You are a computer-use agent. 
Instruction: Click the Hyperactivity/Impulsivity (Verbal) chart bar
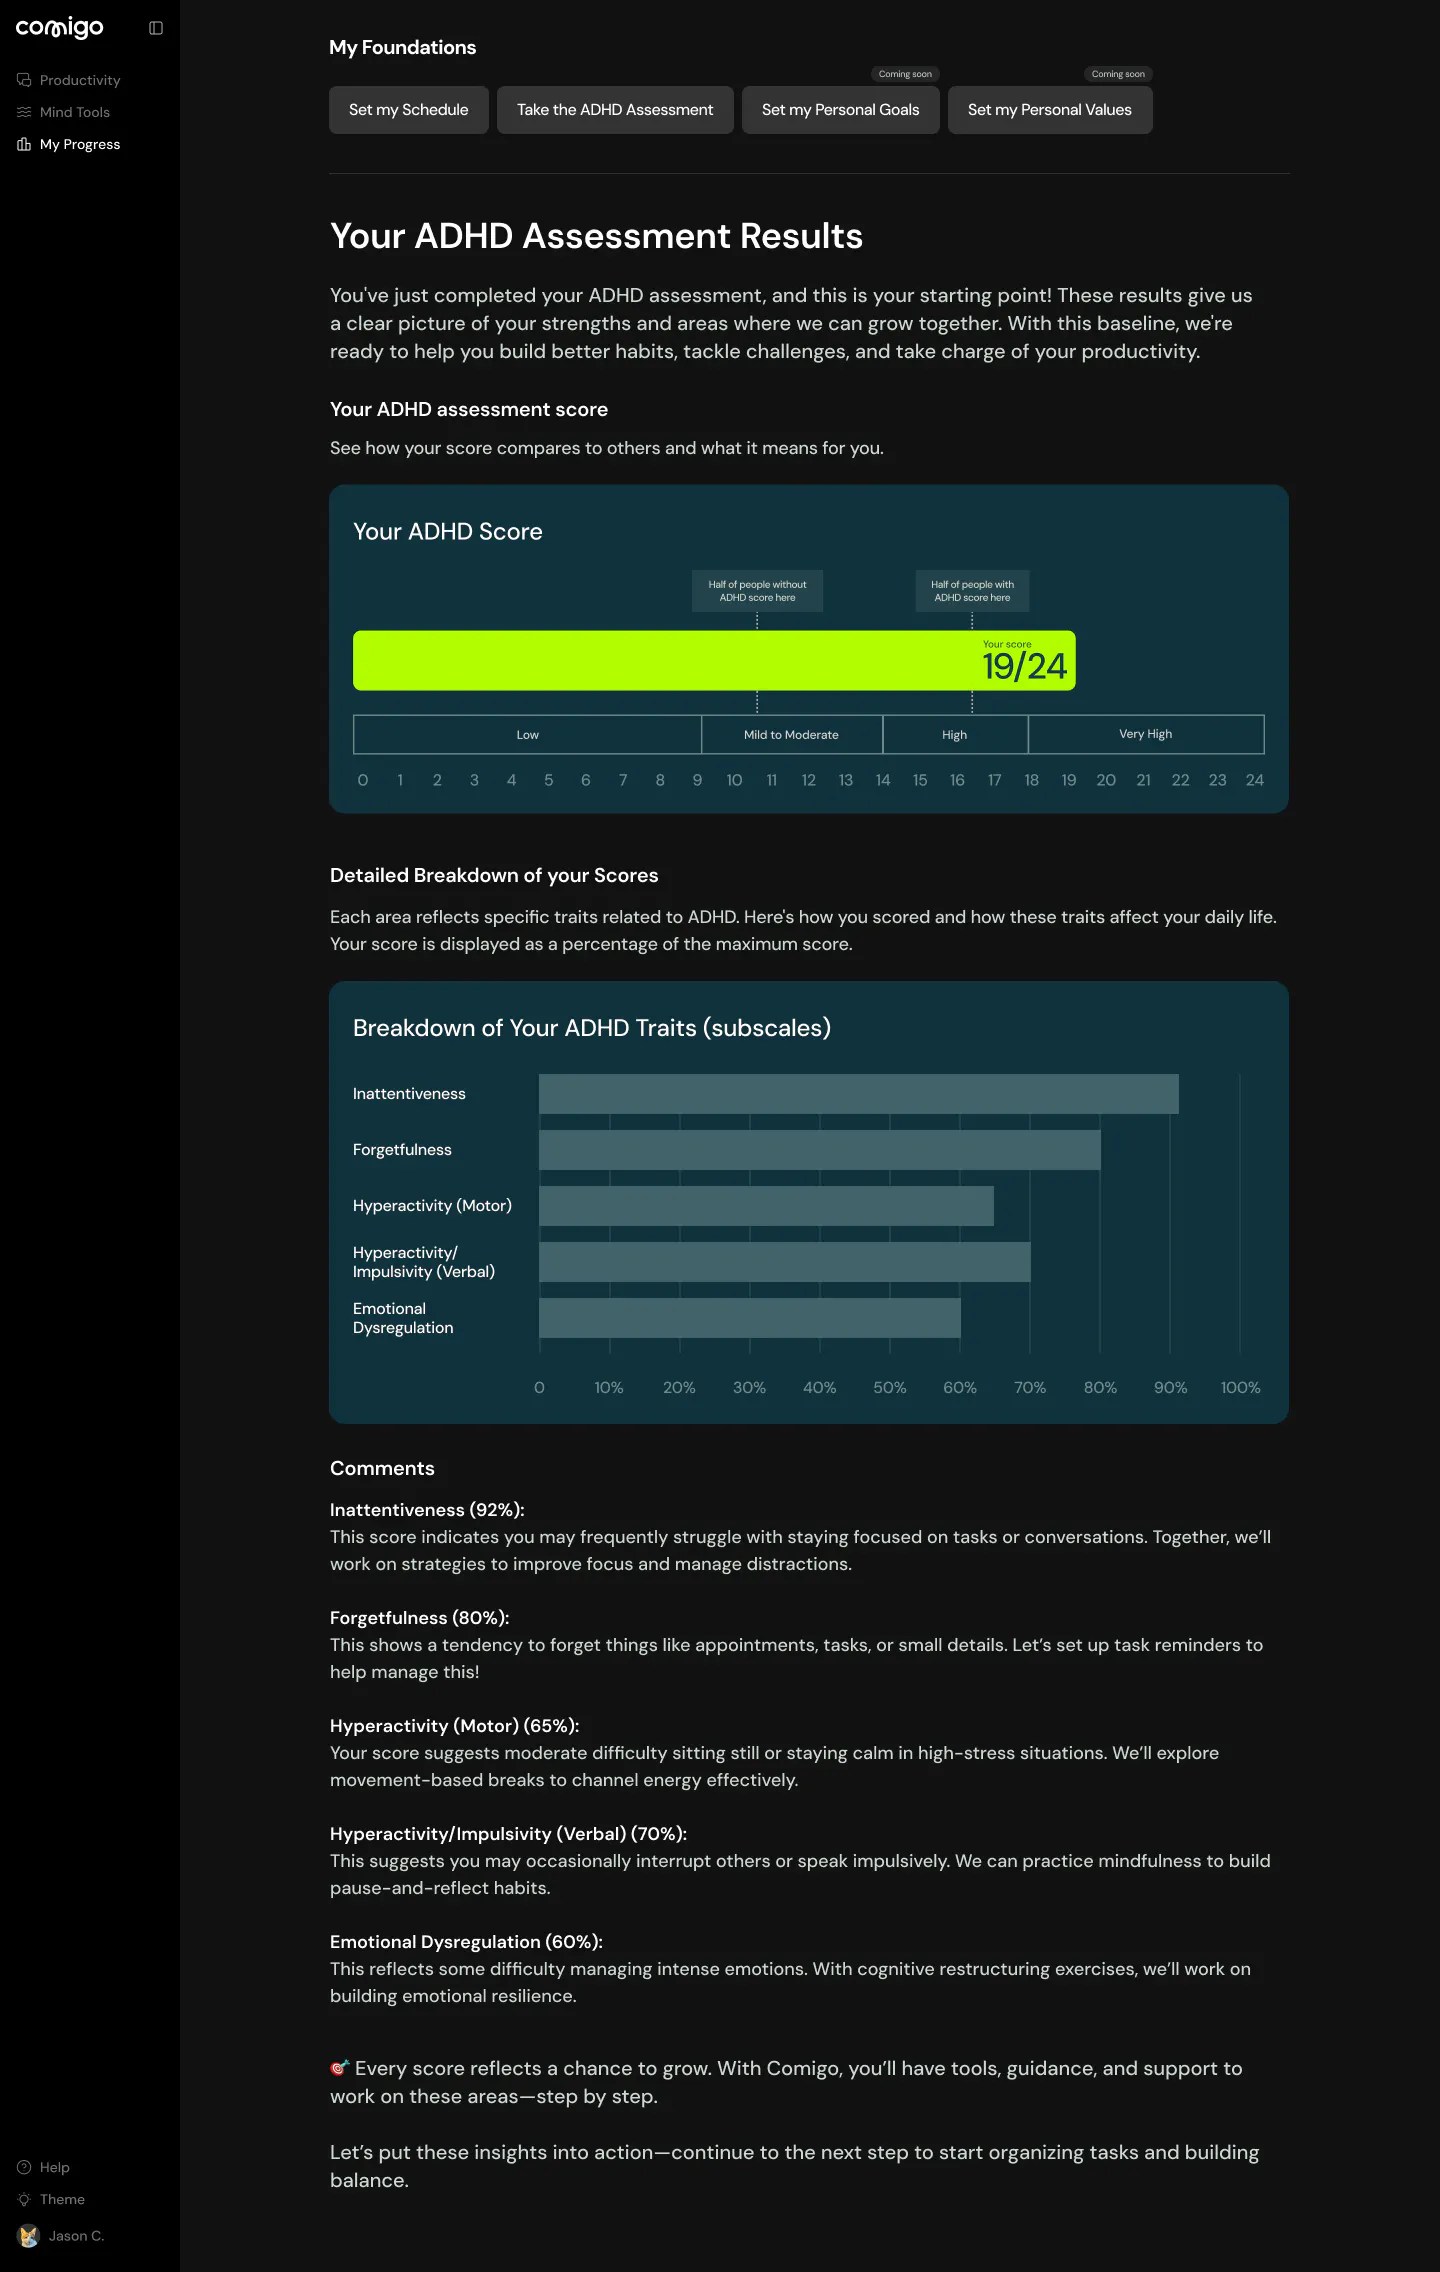(x=784, y=1262)
